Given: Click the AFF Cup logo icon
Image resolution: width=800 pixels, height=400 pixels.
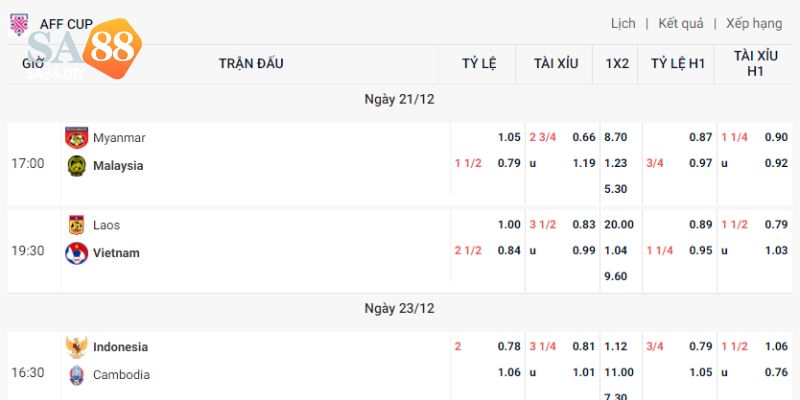Looking at the screenshot, I should pos(18,23).
